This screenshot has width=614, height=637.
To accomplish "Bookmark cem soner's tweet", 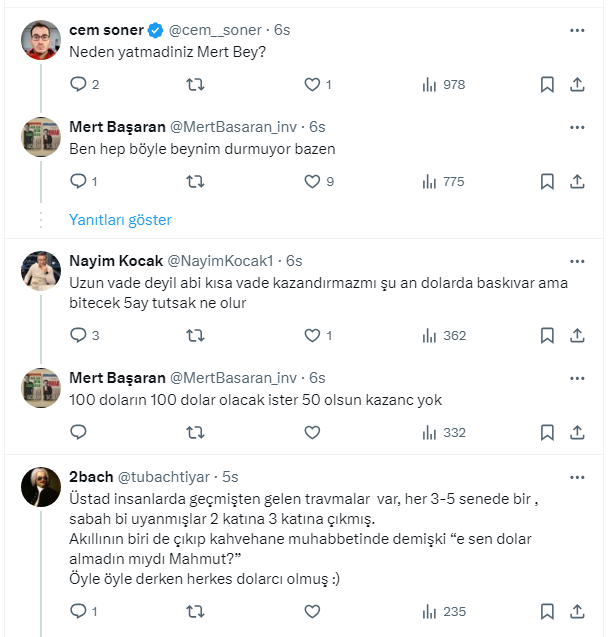I will 547,85.
